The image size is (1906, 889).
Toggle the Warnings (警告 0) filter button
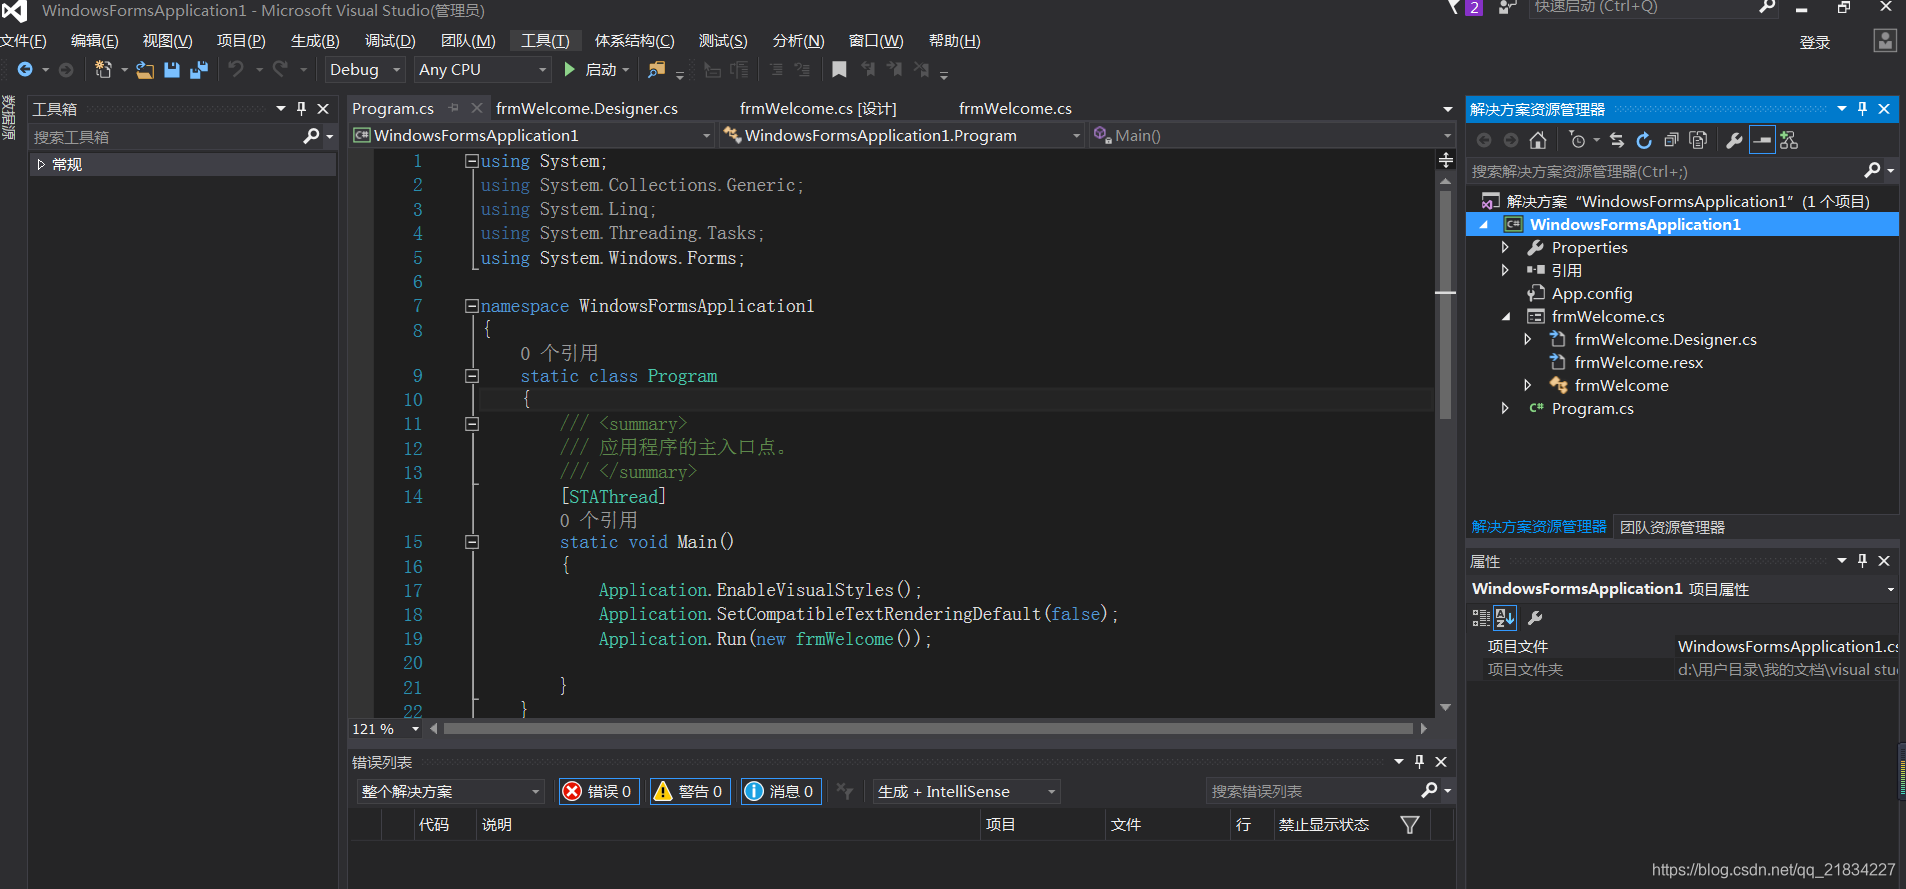pos(690,791)
